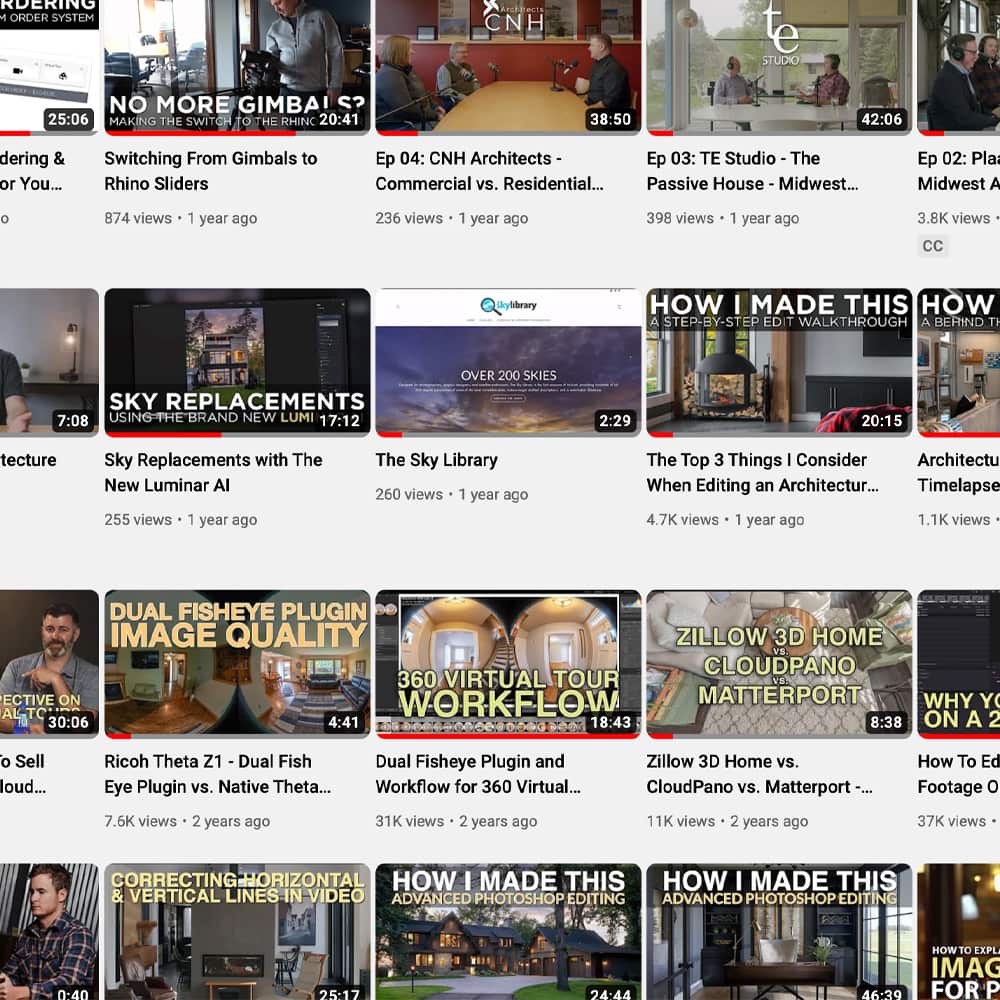The height and width of the screenshot is (1000, 1000).
Task: Open the Ep 04 CNH Architects video thumbnail
Action: pyautogui.click(x=508, y=67)
